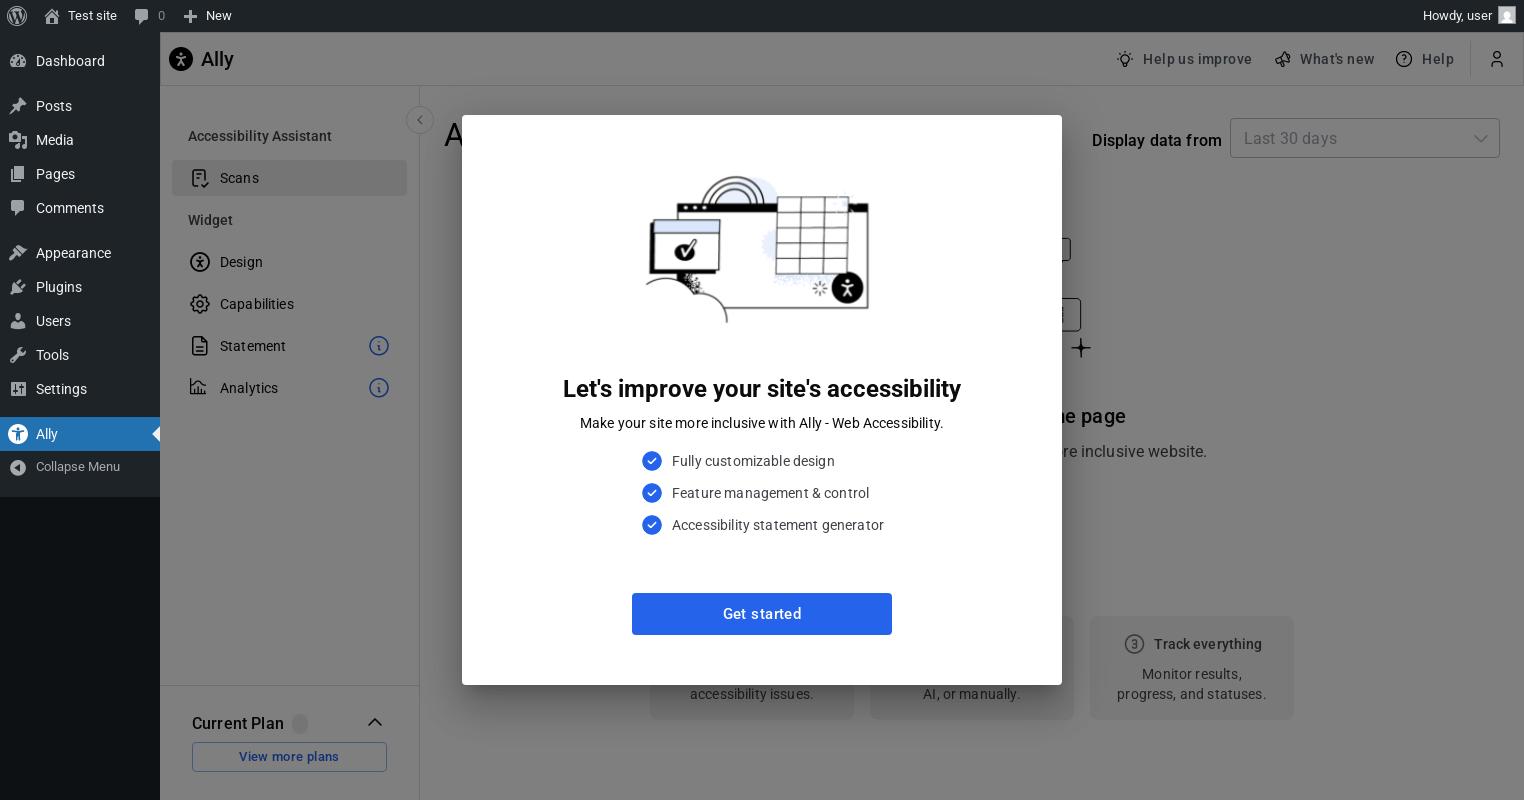Screen dimensions: 1524x800
Task: Click the Plugins plug icon
Action: tap(18, 287)
